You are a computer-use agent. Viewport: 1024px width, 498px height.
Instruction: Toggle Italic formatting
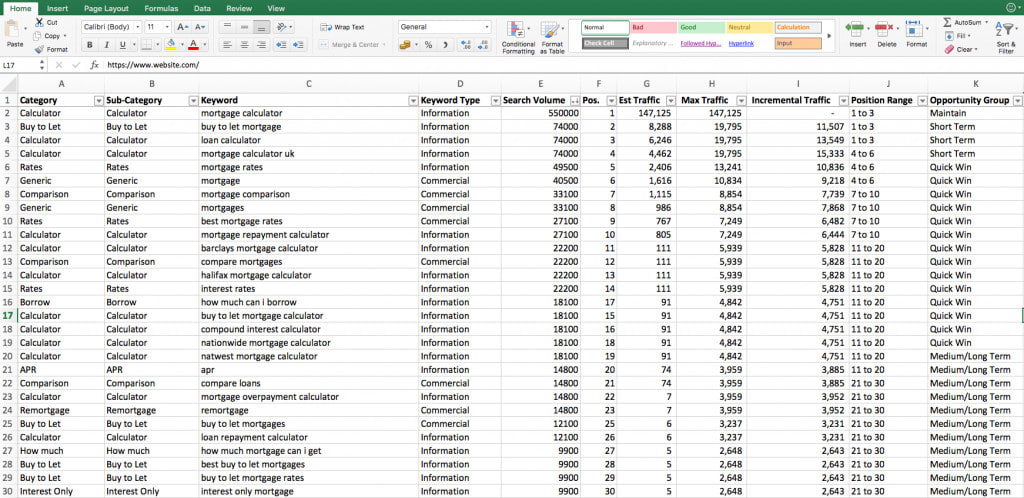[x=106, y=45]
